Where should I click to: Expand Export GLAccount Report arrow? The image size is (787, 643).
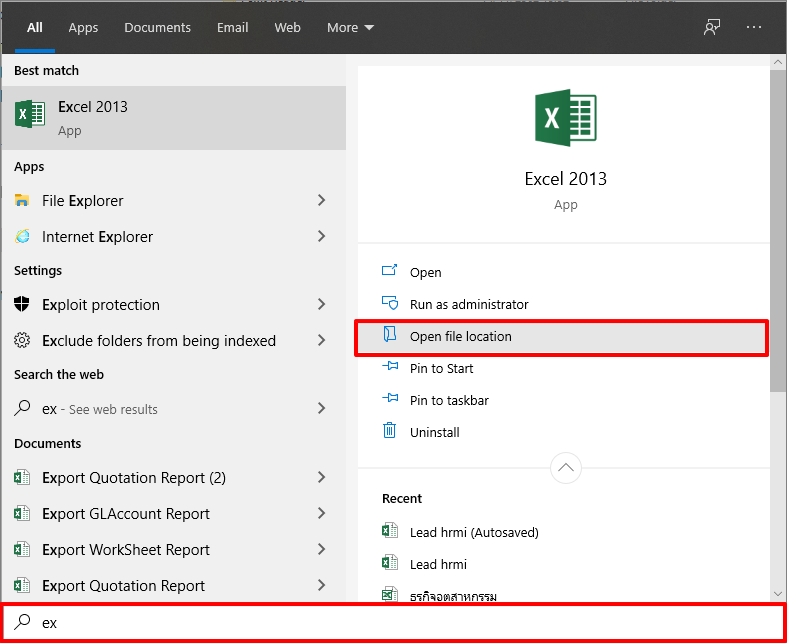(322, 513)
